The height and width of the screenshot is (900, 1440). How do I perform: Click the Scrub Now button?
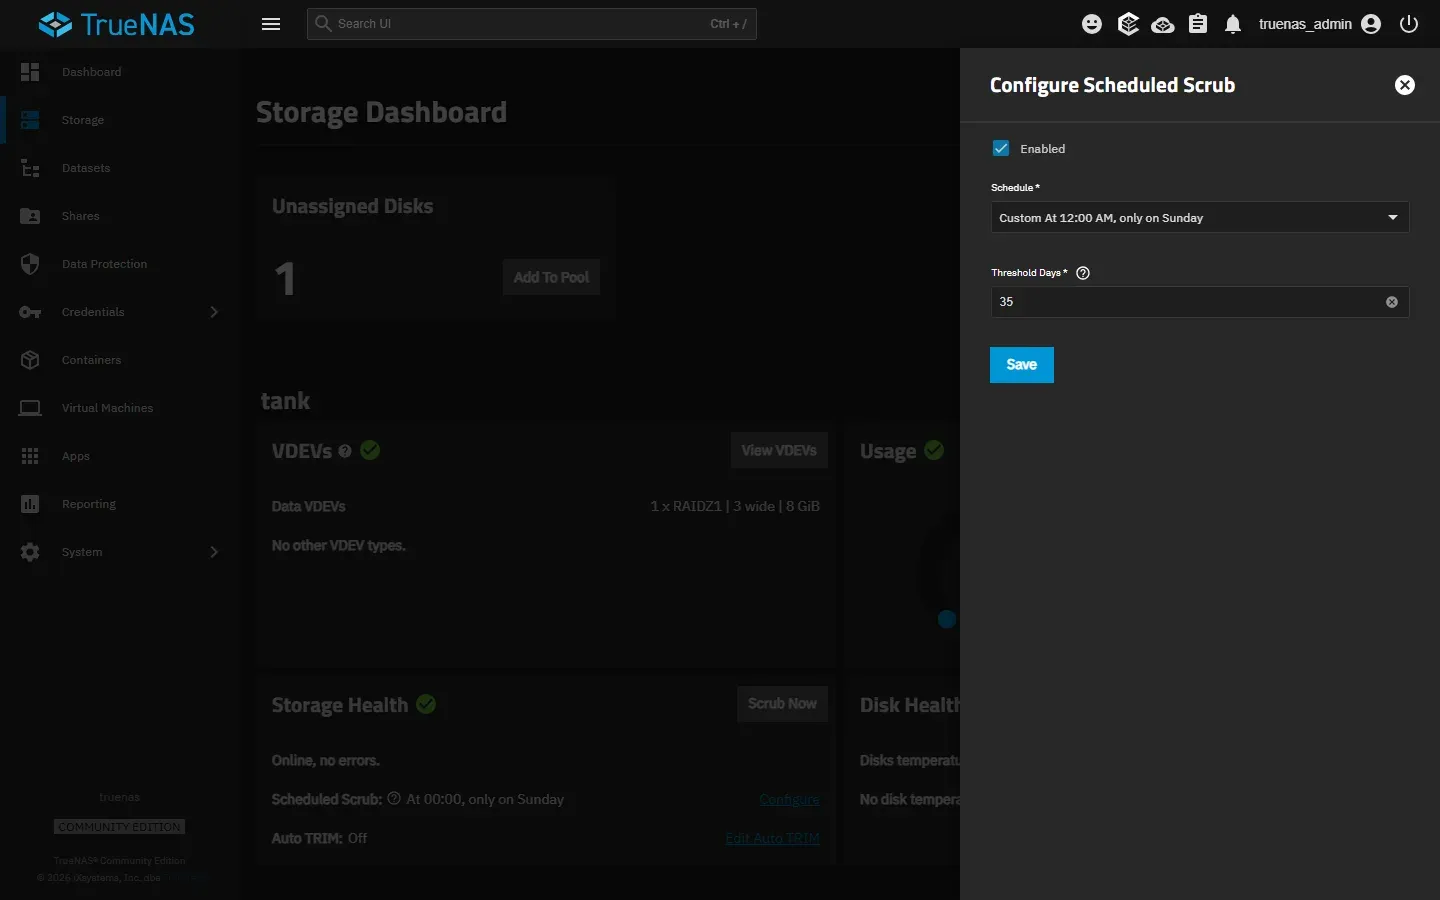(782, 704)
